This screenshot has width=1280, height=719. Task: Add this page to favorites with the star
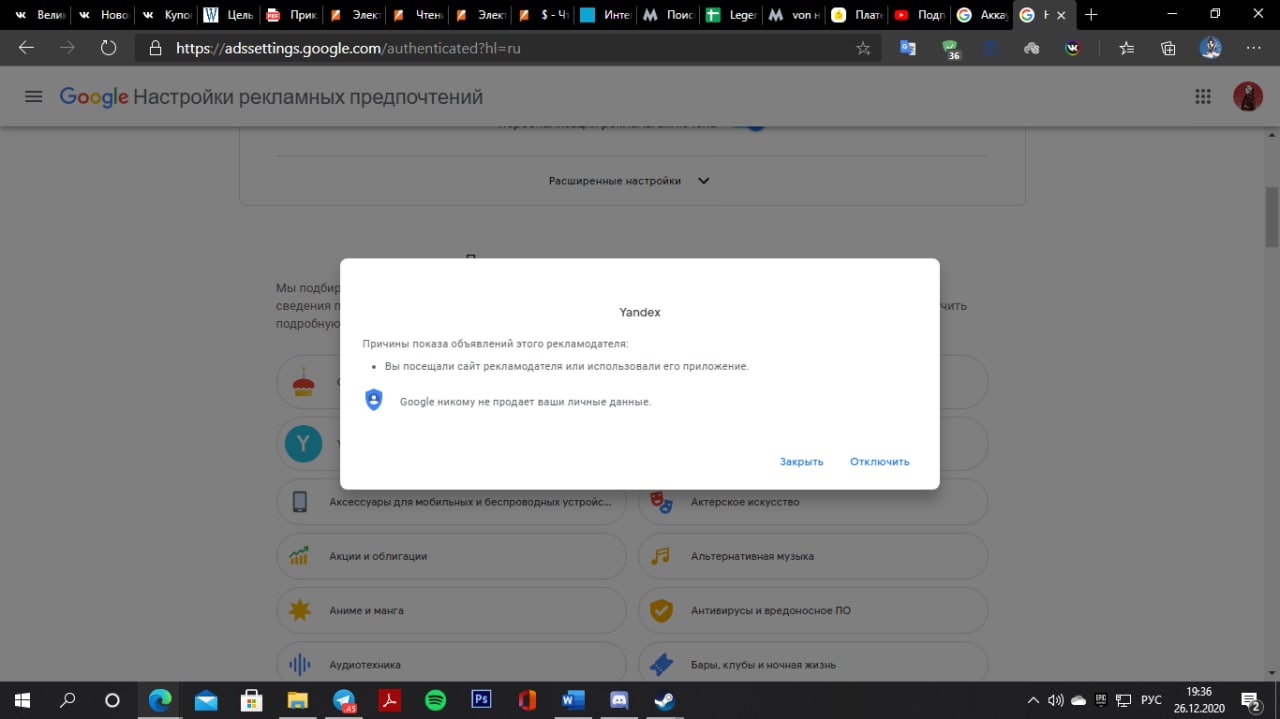click(863, 48)
